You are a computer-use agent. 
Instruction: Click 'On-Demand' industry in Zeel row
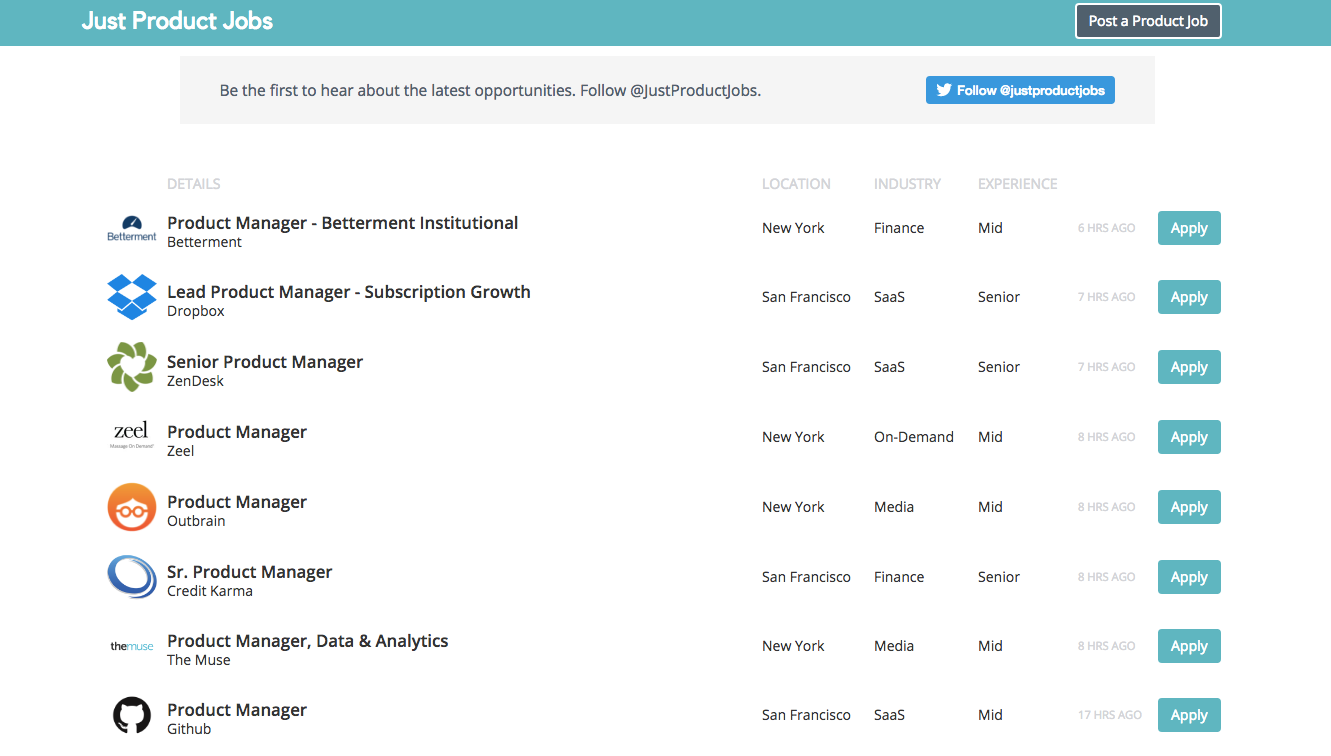(x=914, y=437)
